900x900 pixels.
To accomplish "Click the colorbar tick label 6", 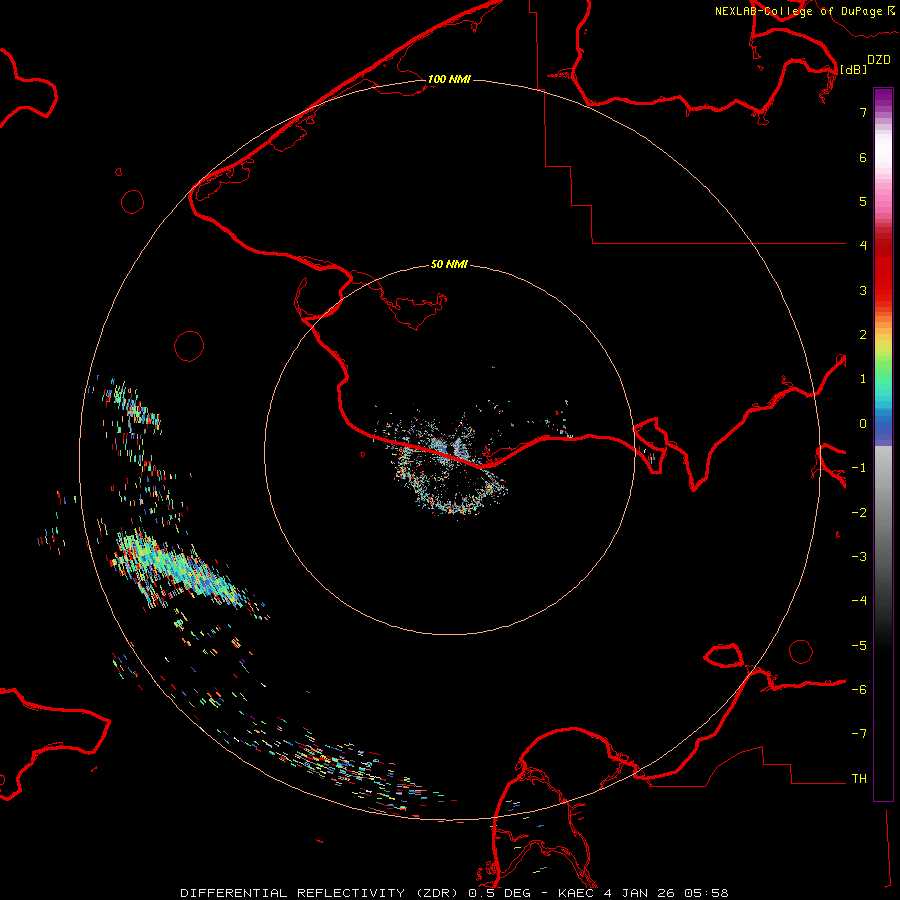I will (x=863, y=157).
